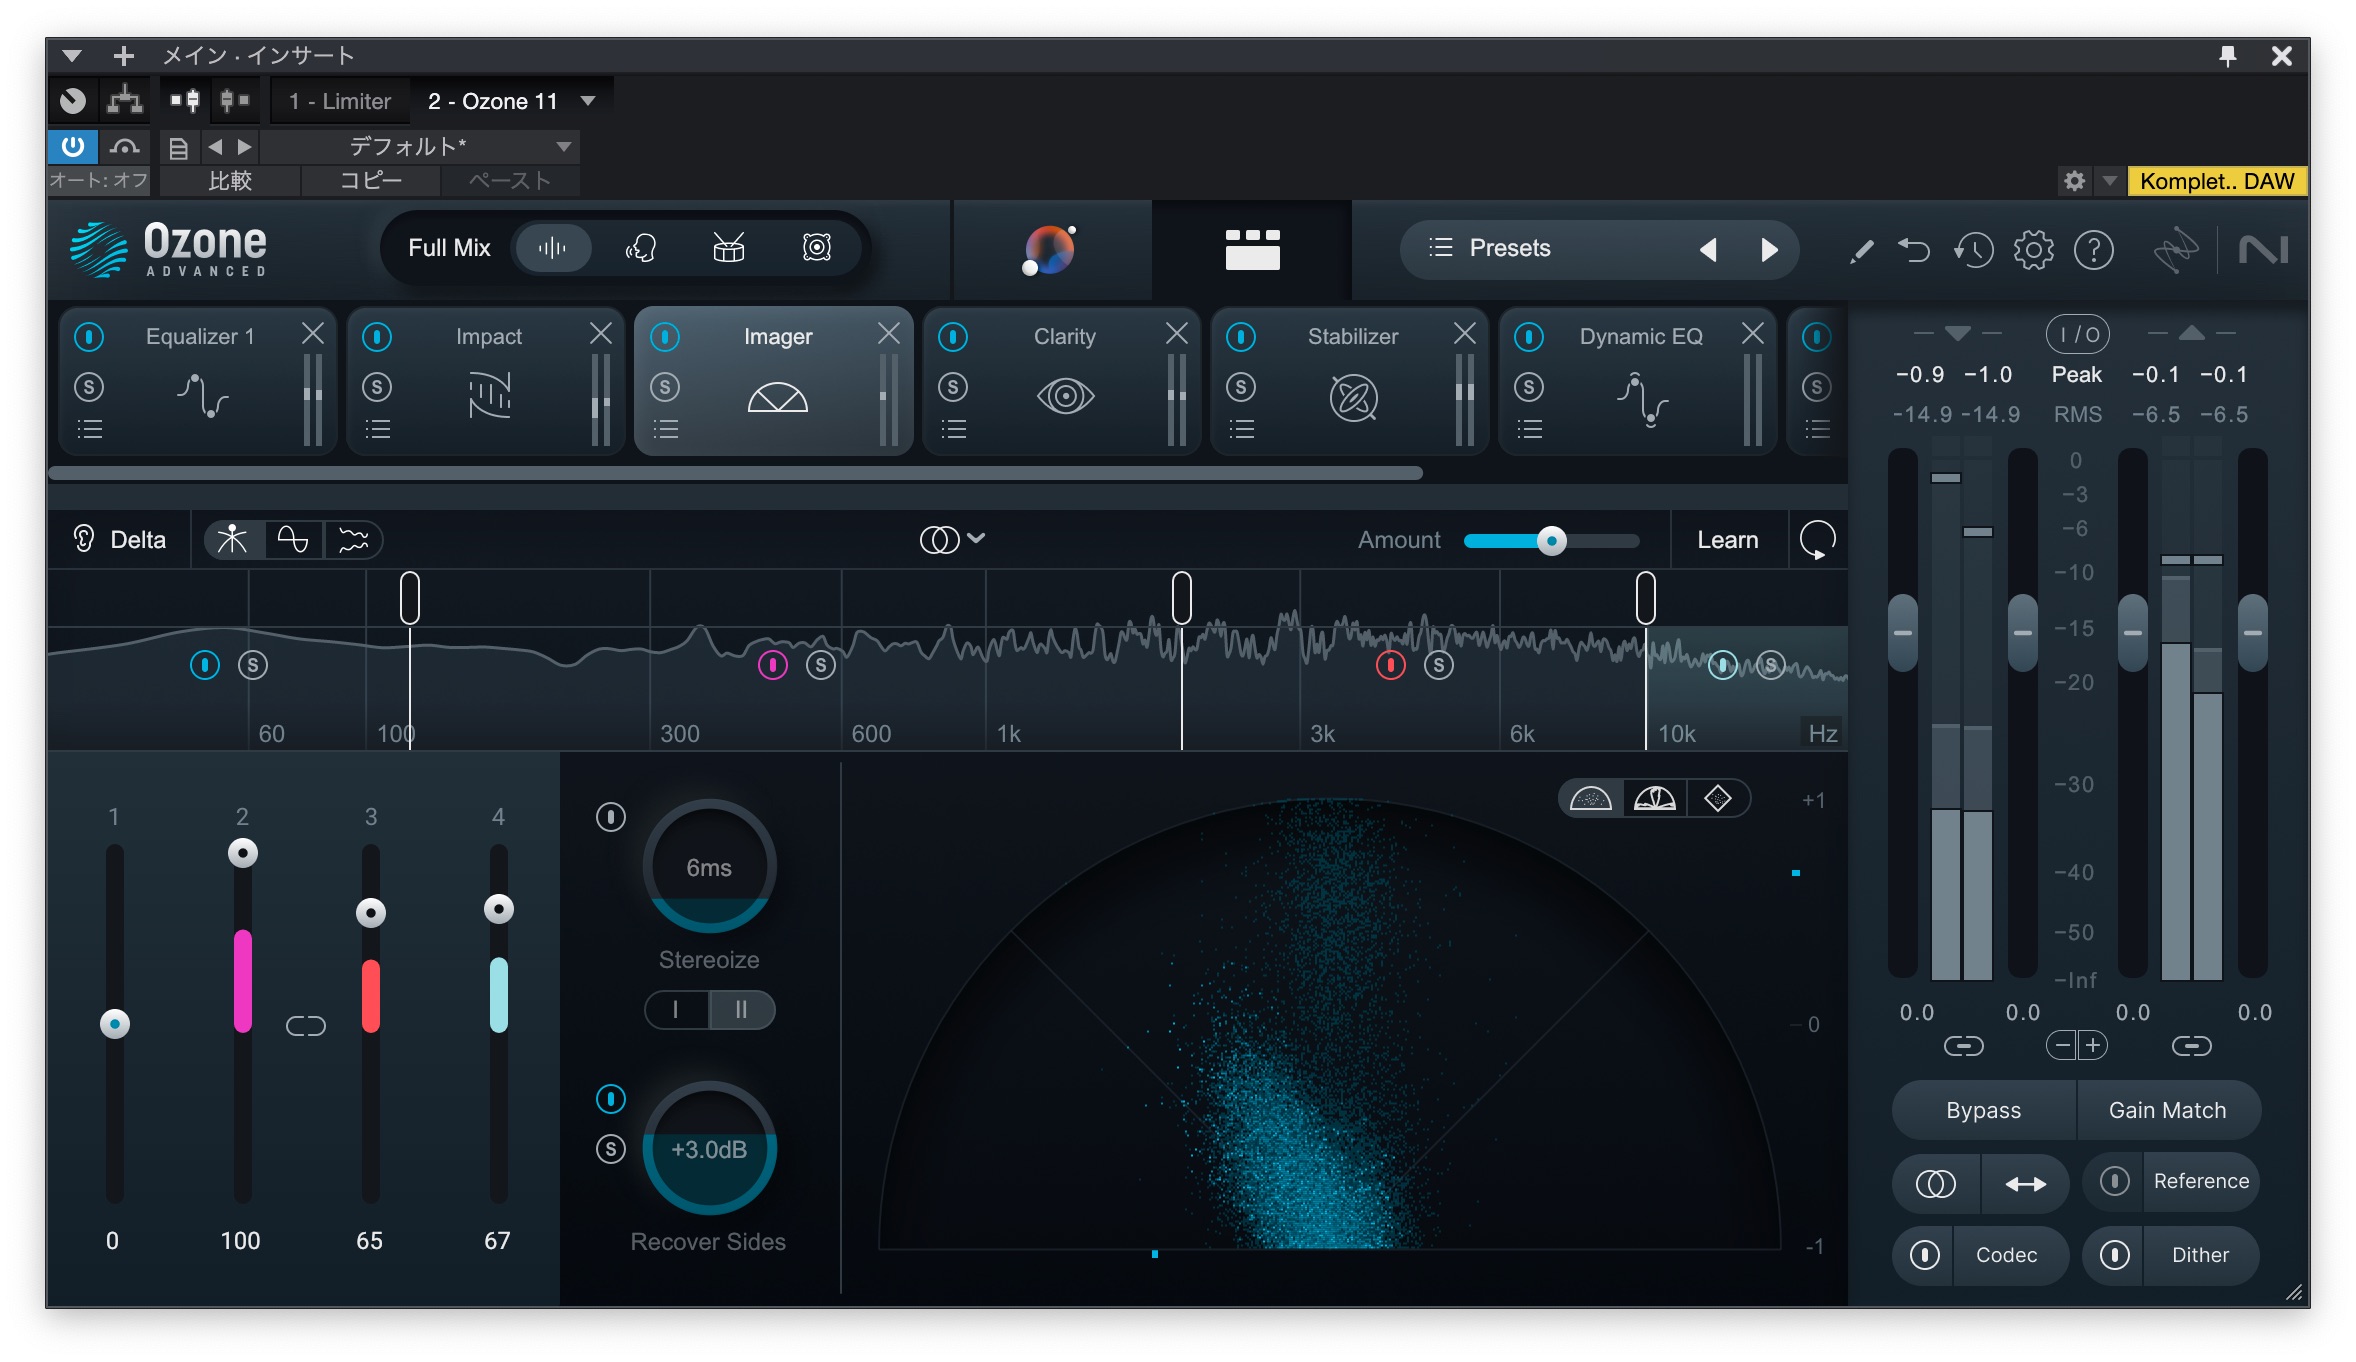Expand the stereo channel mode chevron
Screen dimensions: 2356x1362
pyautogui.click(x=976, y=539)
